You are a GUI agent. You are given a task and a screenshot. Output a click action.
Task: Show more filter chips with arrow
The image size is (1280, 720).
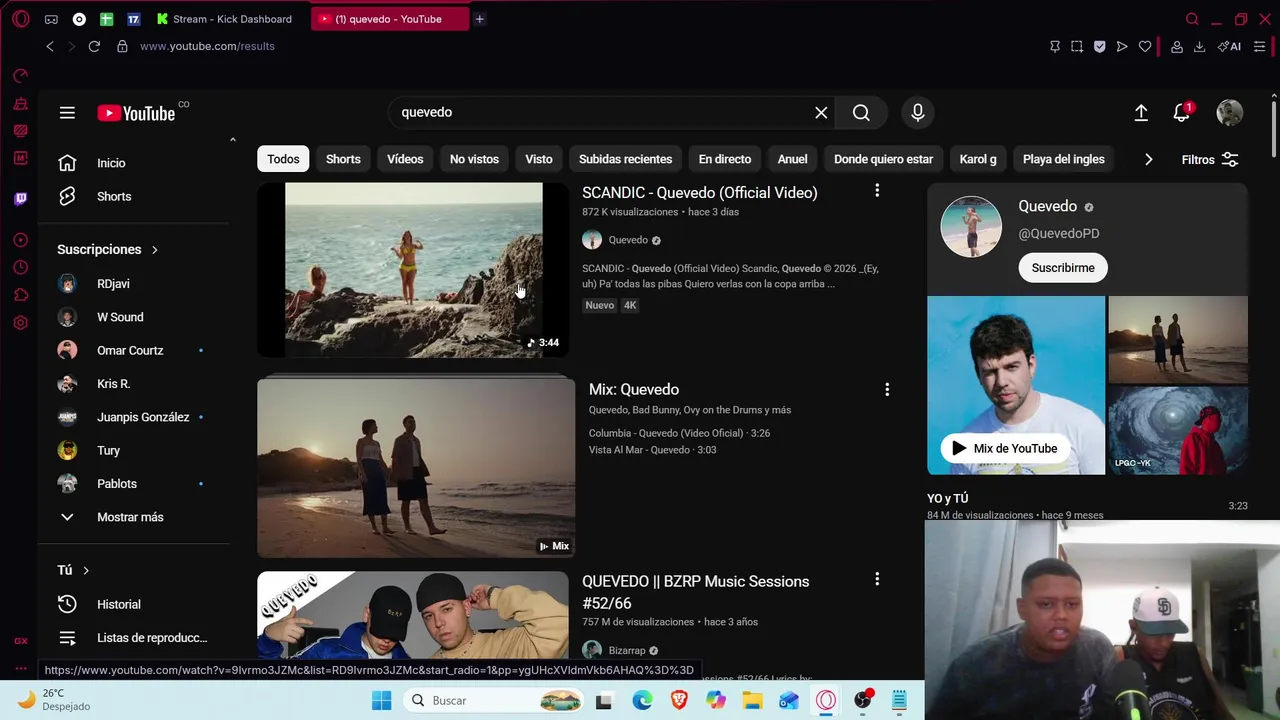(x=1148, y=159)
